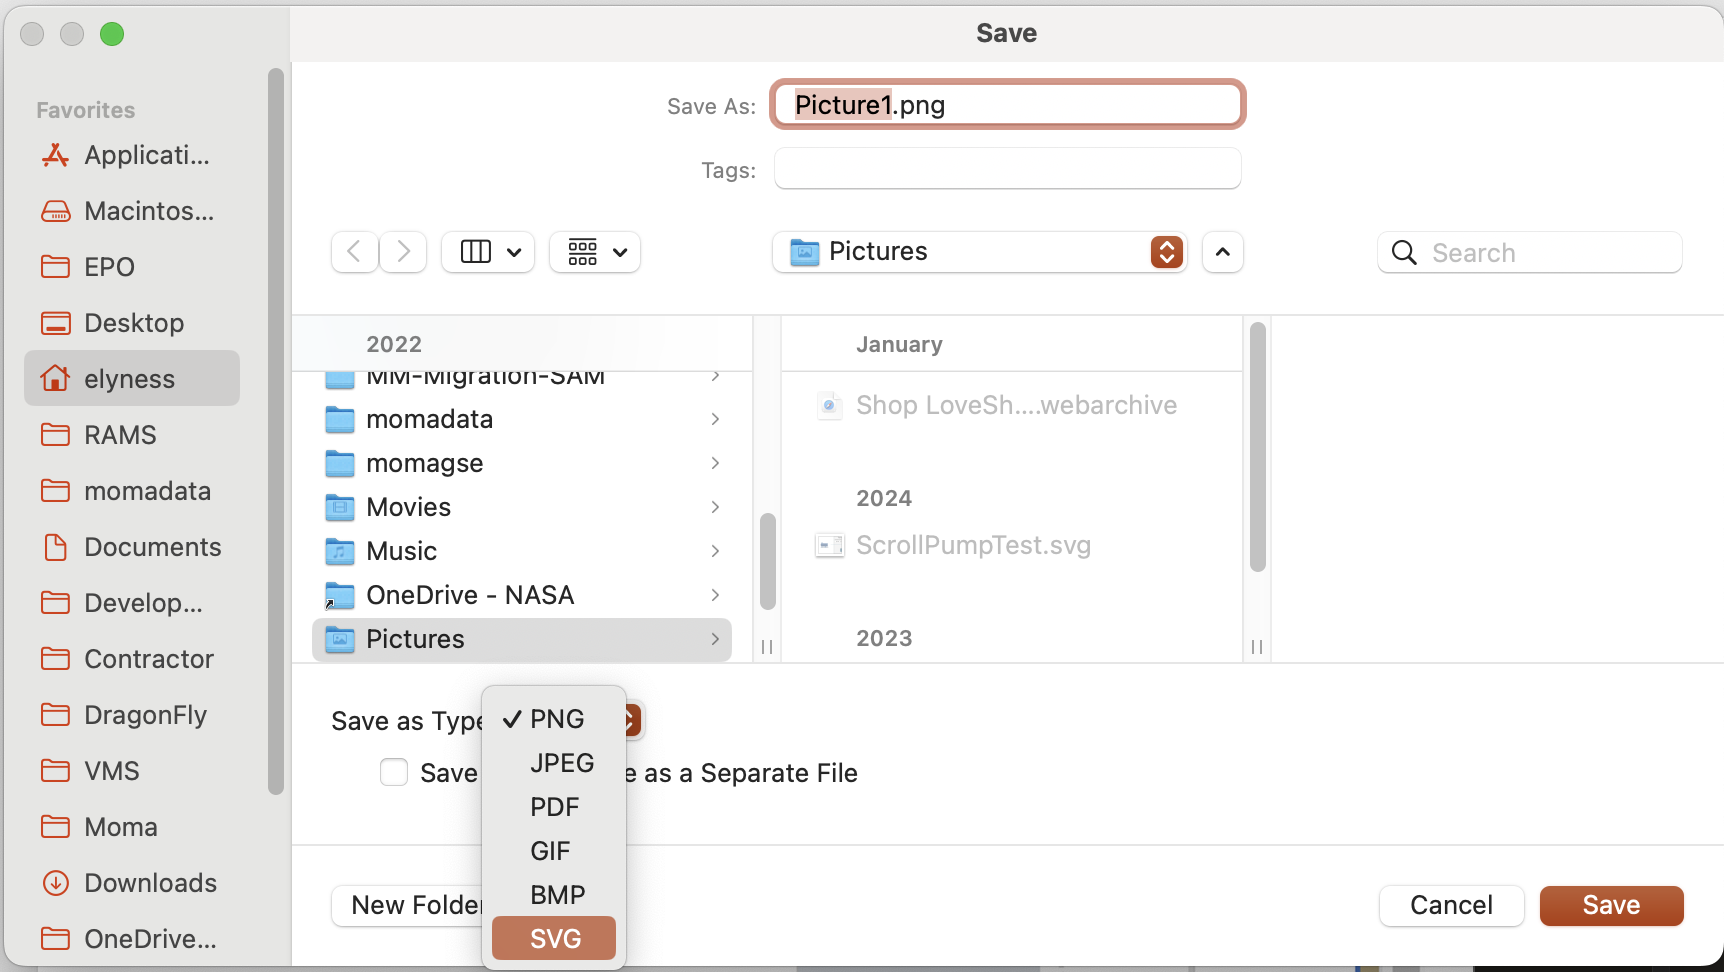Click the Tags input field

(x=1007, y=169)
